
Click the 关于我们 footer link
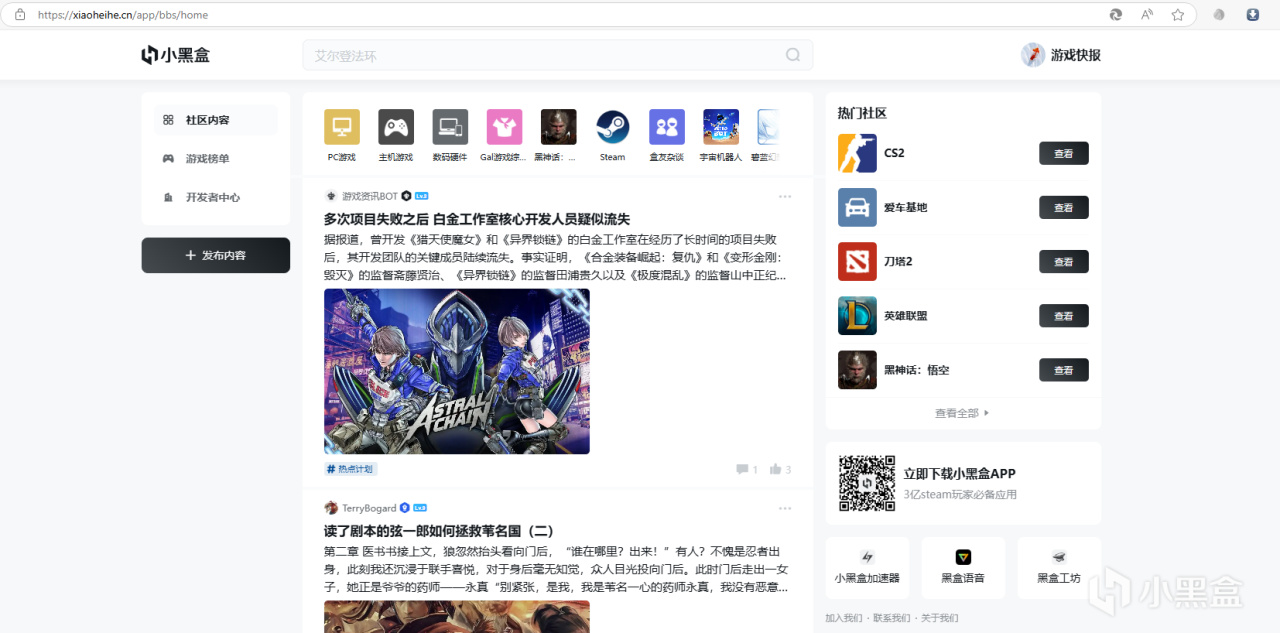(940, 618)
